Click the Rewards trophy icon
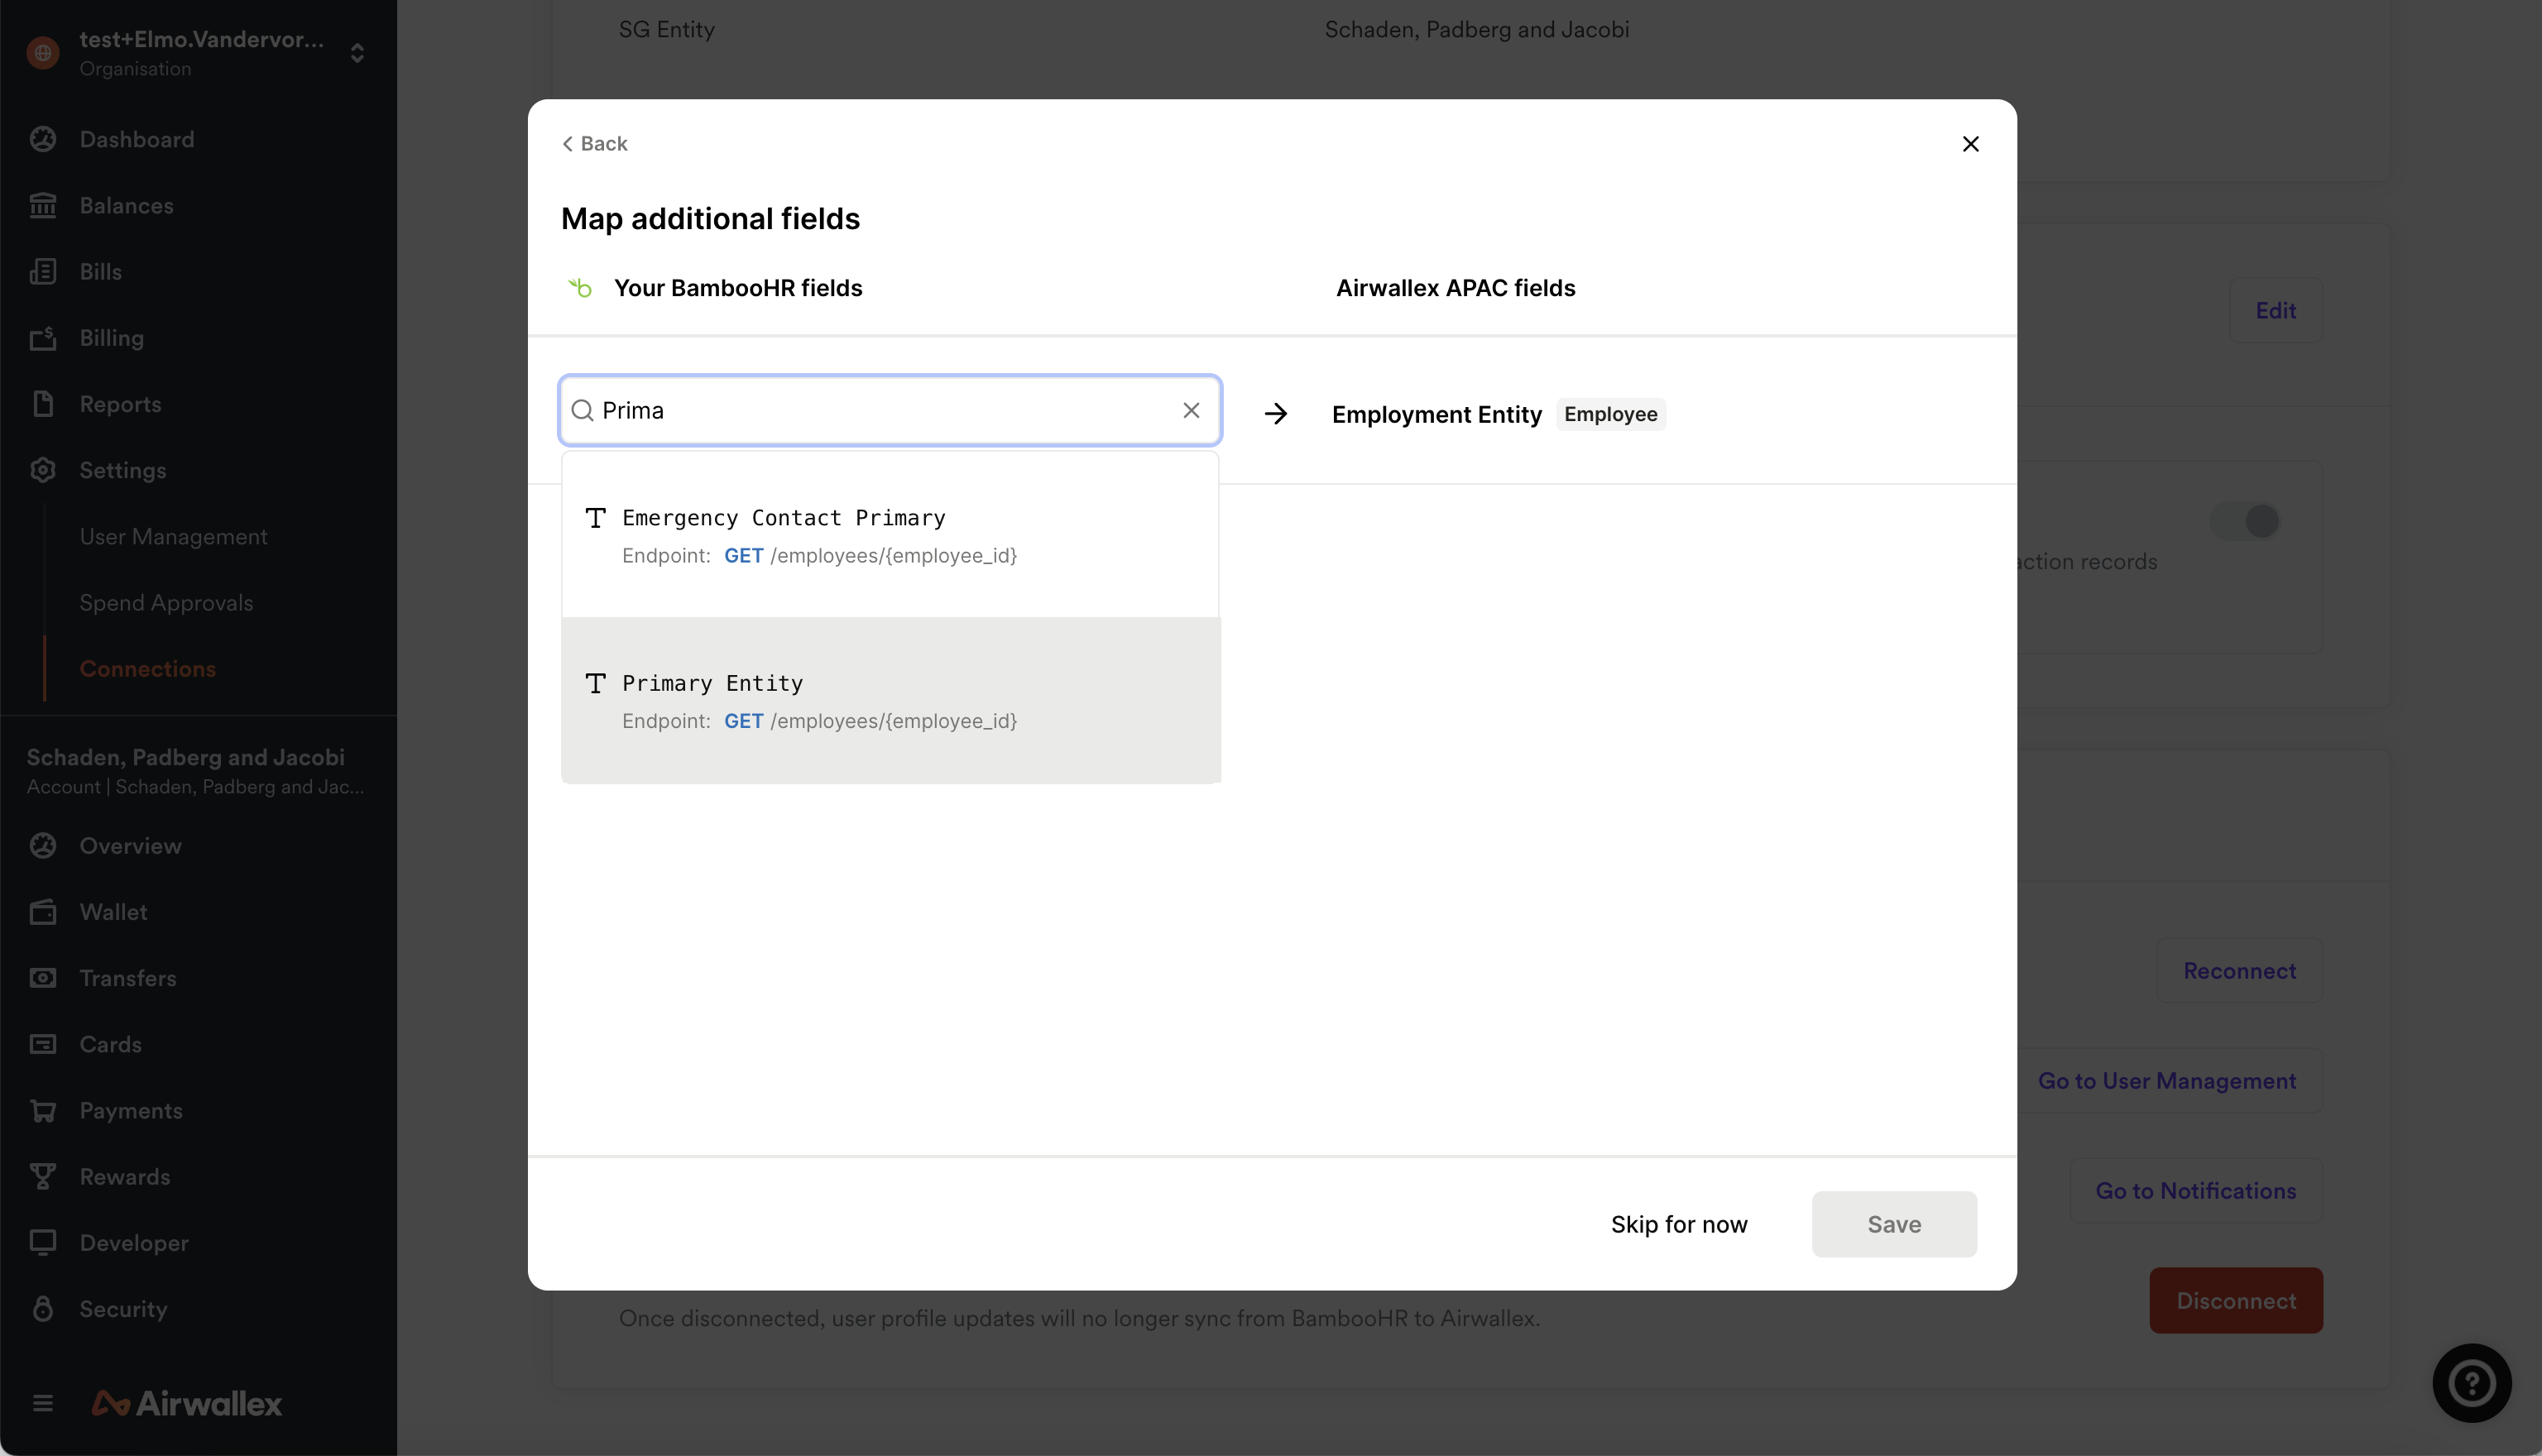The image size is (2542, 1456). pyautogui.click(x=43, y=1176)
